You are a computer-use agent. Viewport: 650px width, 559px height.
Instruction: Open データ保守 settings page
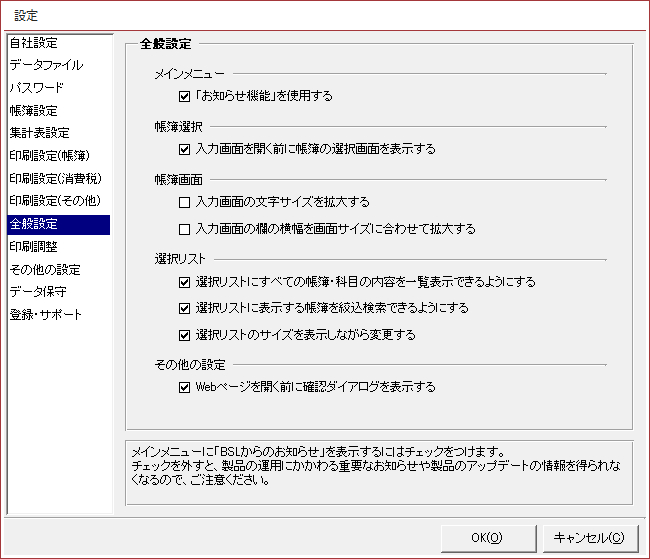coord(39,292)
